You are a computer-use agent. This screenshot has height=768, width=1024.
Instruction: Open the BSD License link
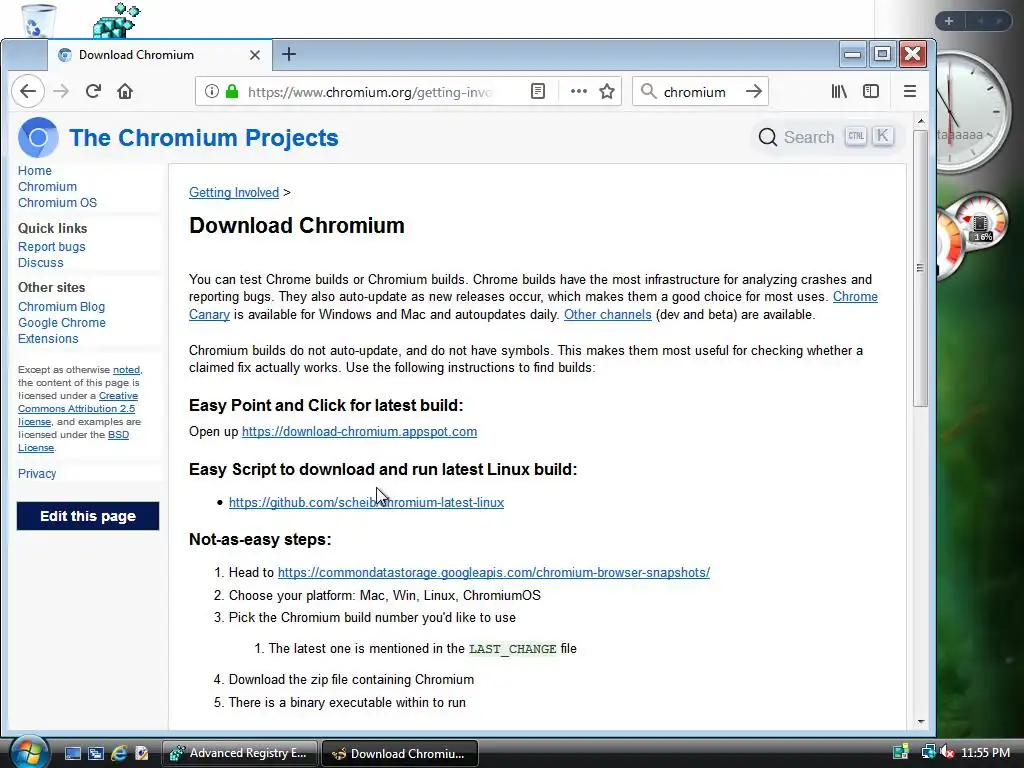click(x=118, y=435)
